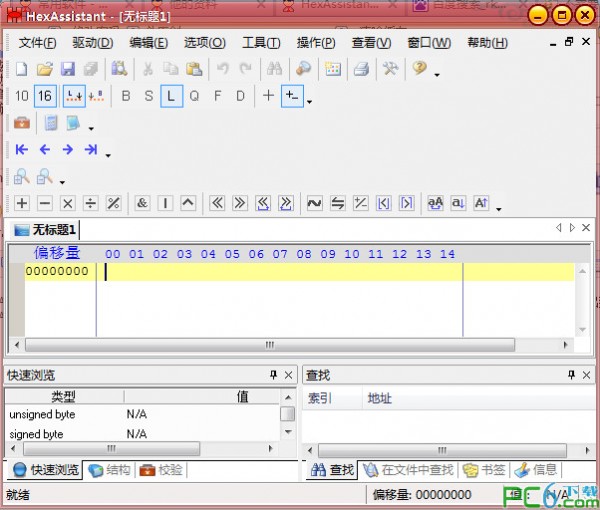The width and height of the screenshot is (600, 510).
Task: Toggle hexadecimal display with the 16 button
Action: click(x=45, y=96)
